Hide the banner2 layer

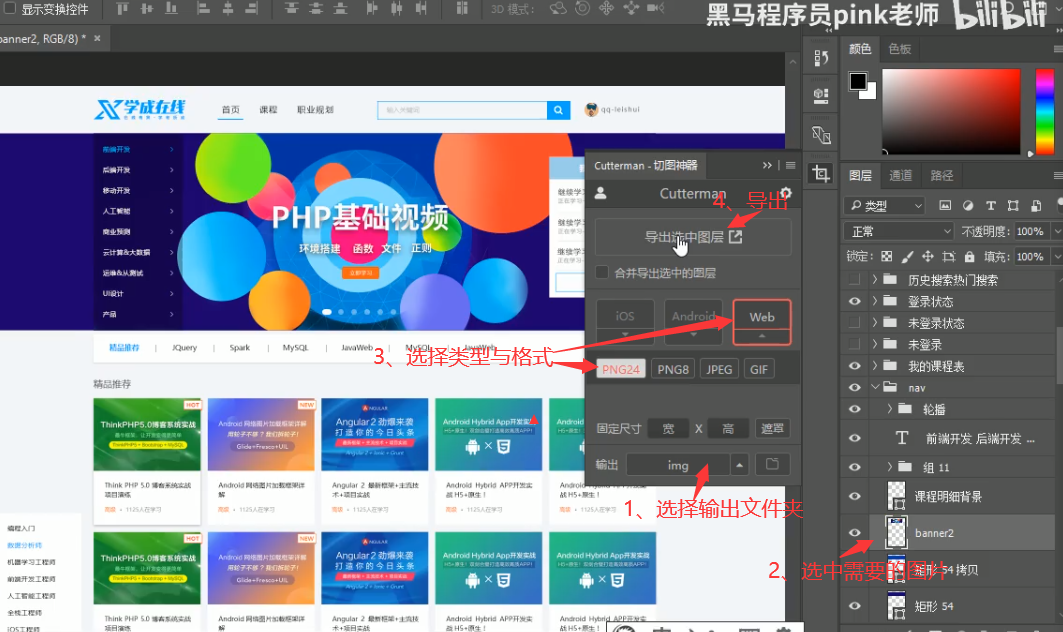[854, 532]
